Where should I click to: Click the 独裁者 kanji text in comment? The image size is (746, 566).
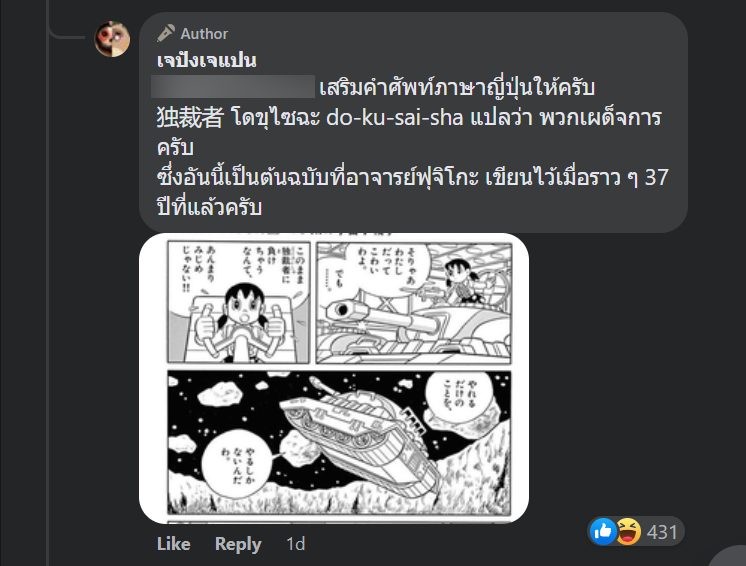(x=190, y=117)
